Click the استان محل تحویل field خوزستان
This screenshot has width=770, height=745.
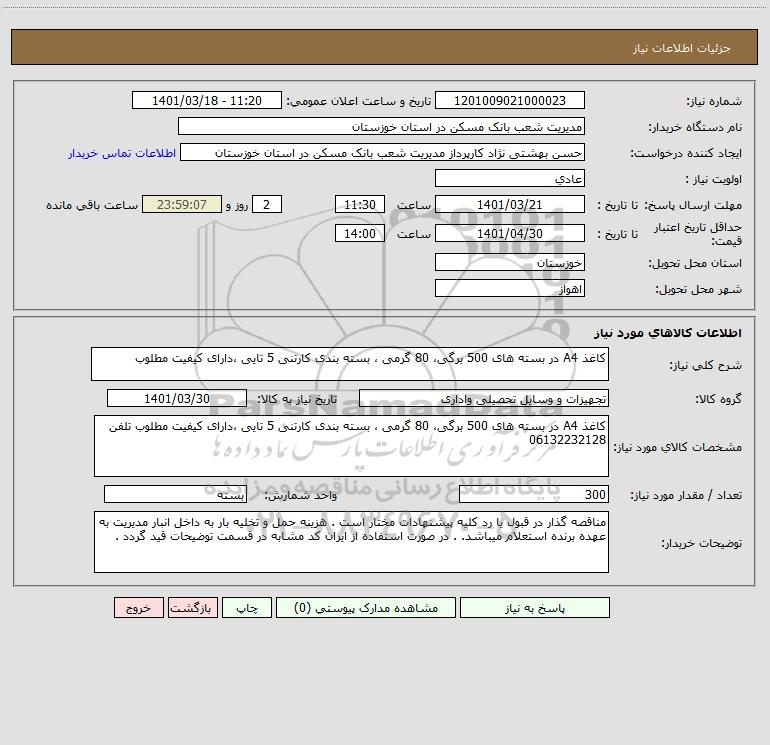pyautogui.click(x=510, y=263)
